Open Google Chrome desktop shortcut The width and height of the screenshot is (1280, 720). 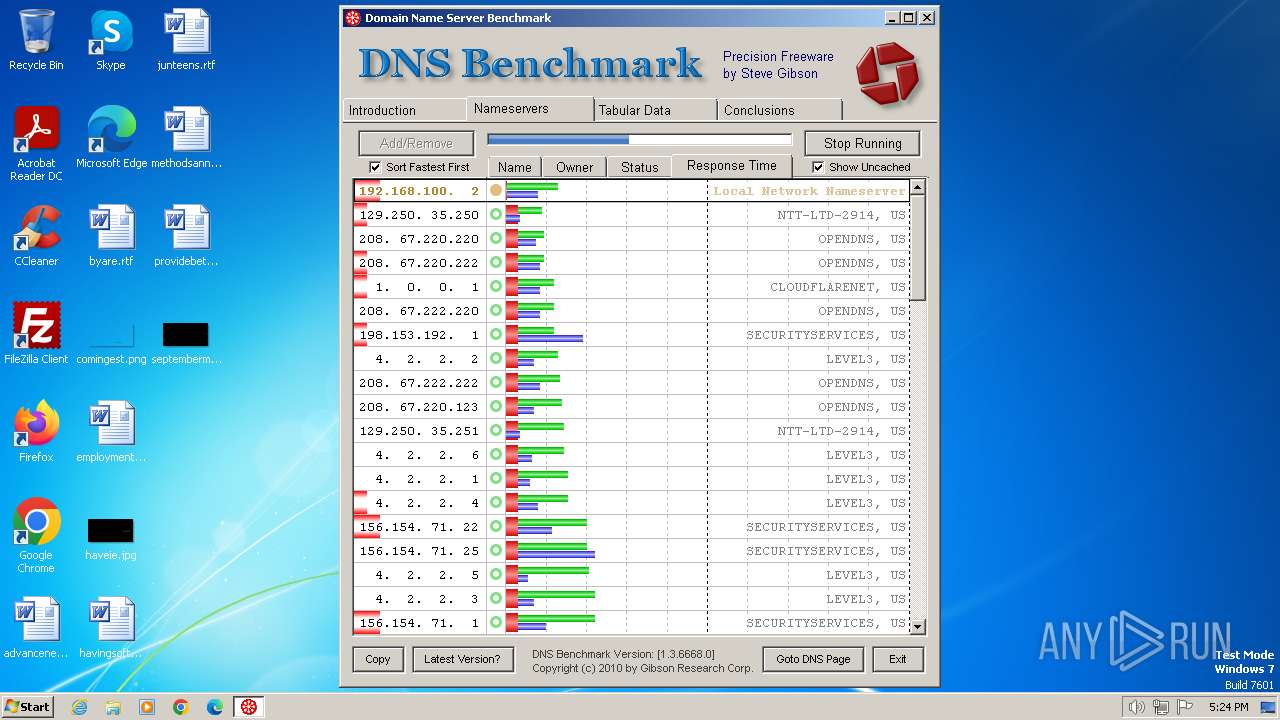click(x=36, y=535)
